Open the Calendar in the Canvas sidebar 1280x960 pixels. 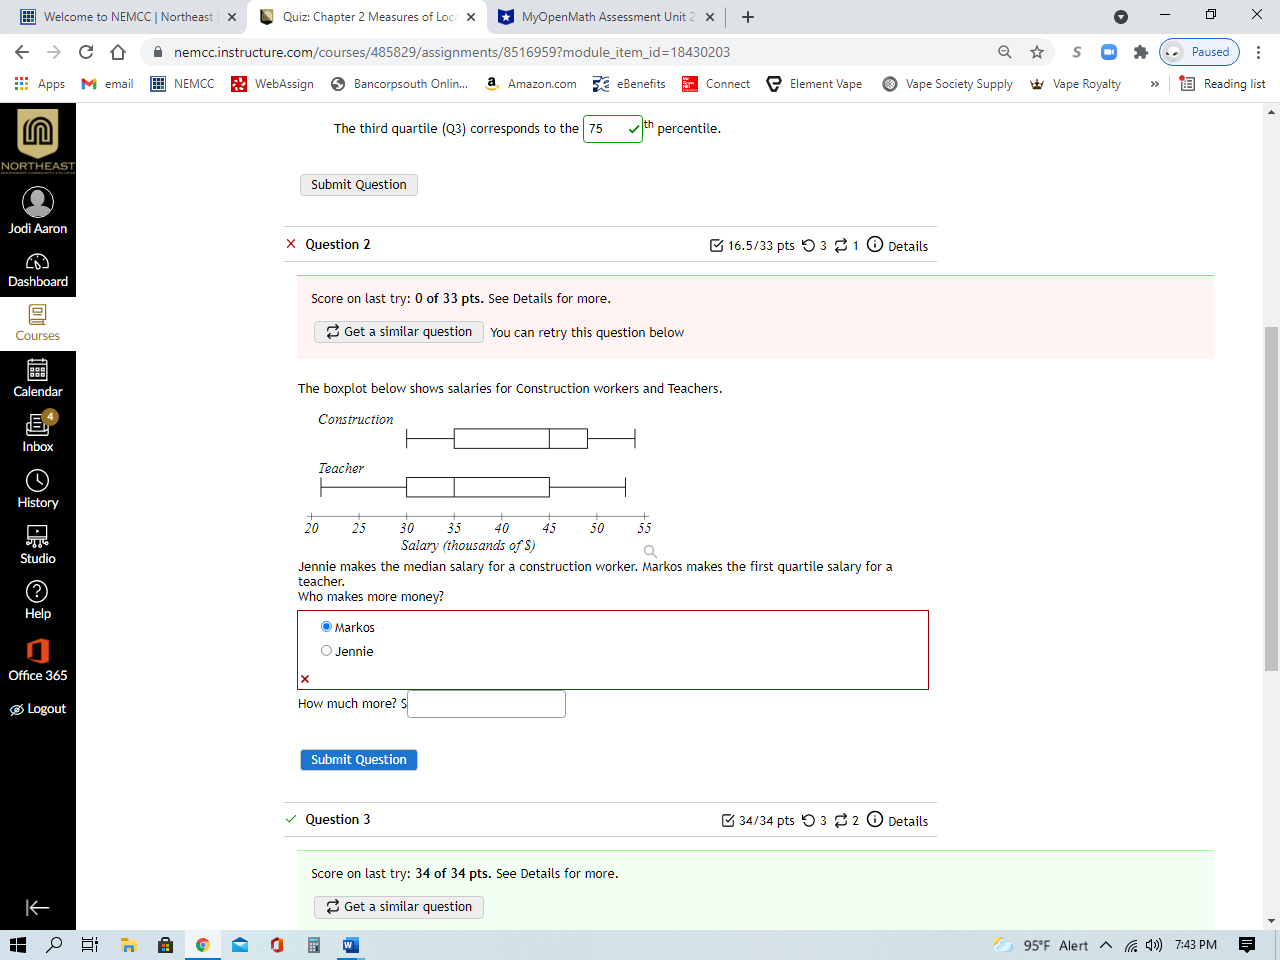click(38, 378)
